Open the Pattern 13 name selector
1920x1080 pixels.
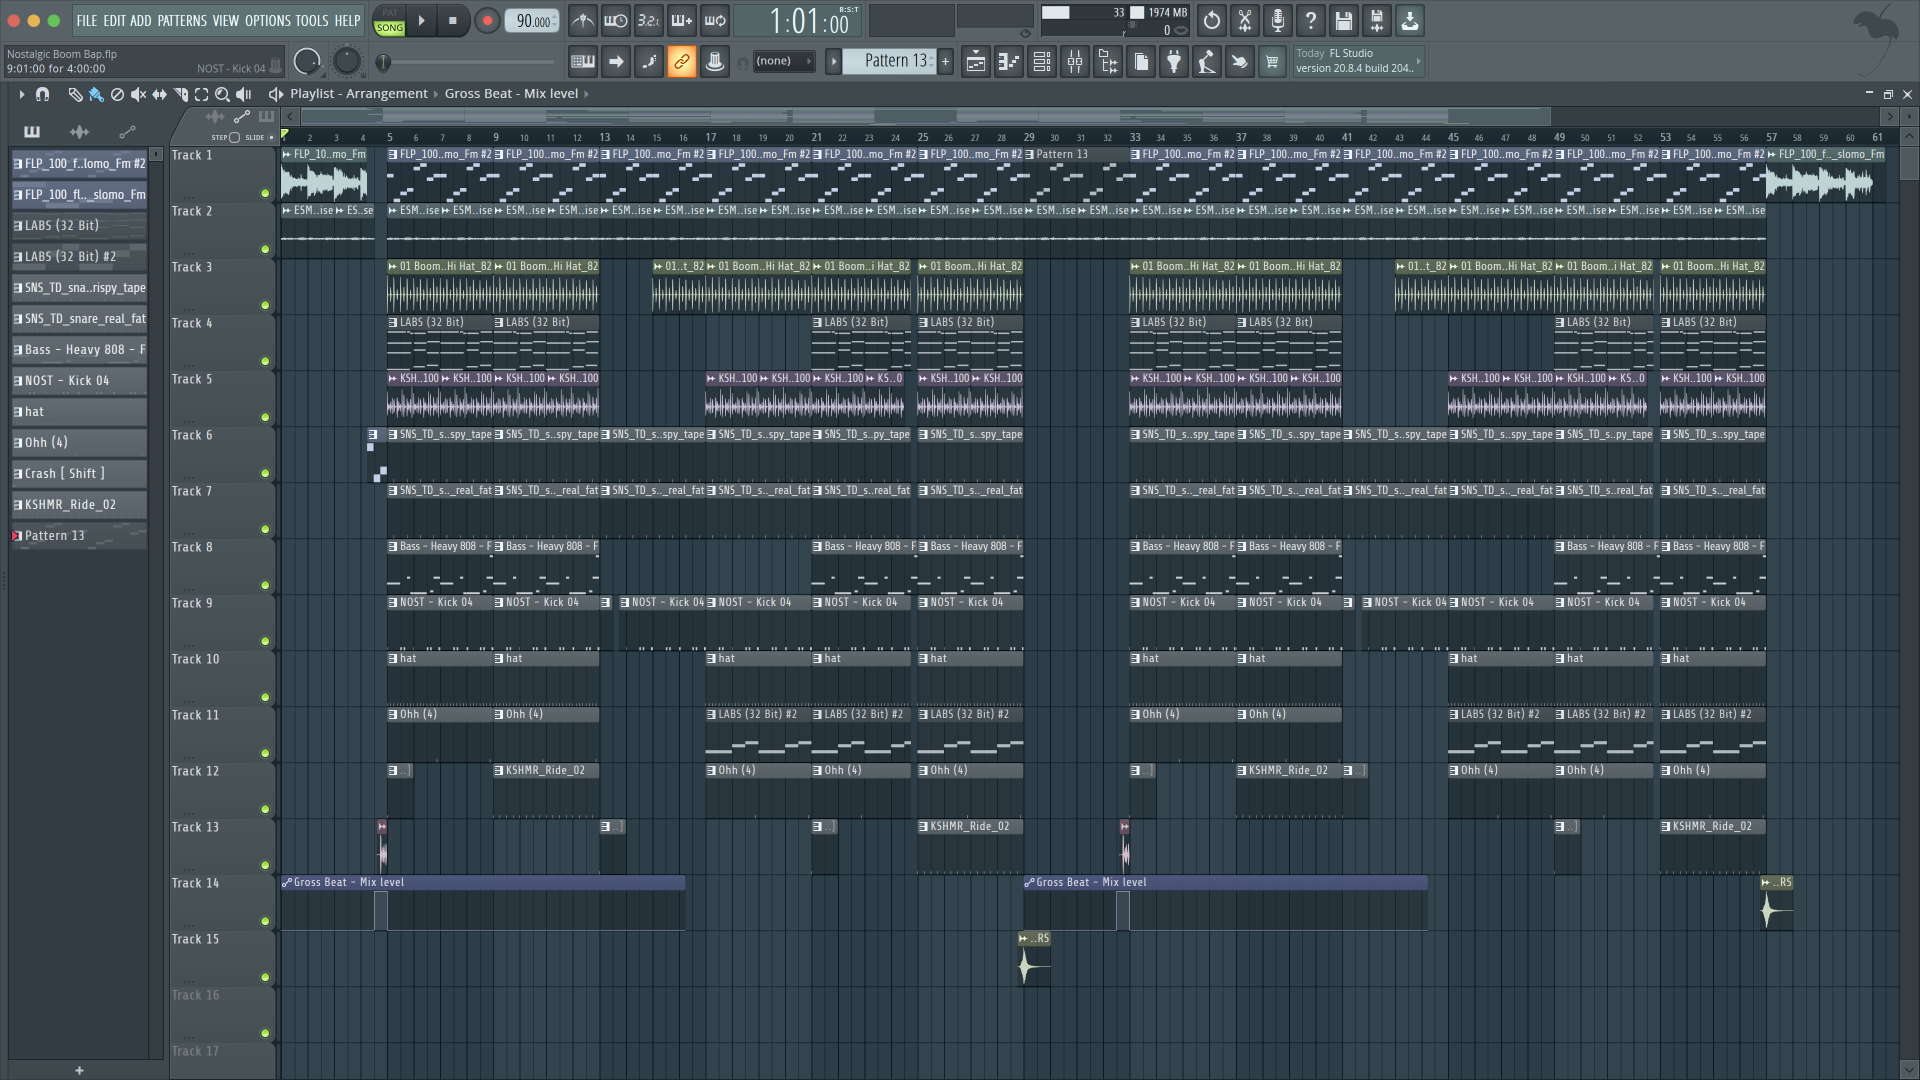pos(890,62)
